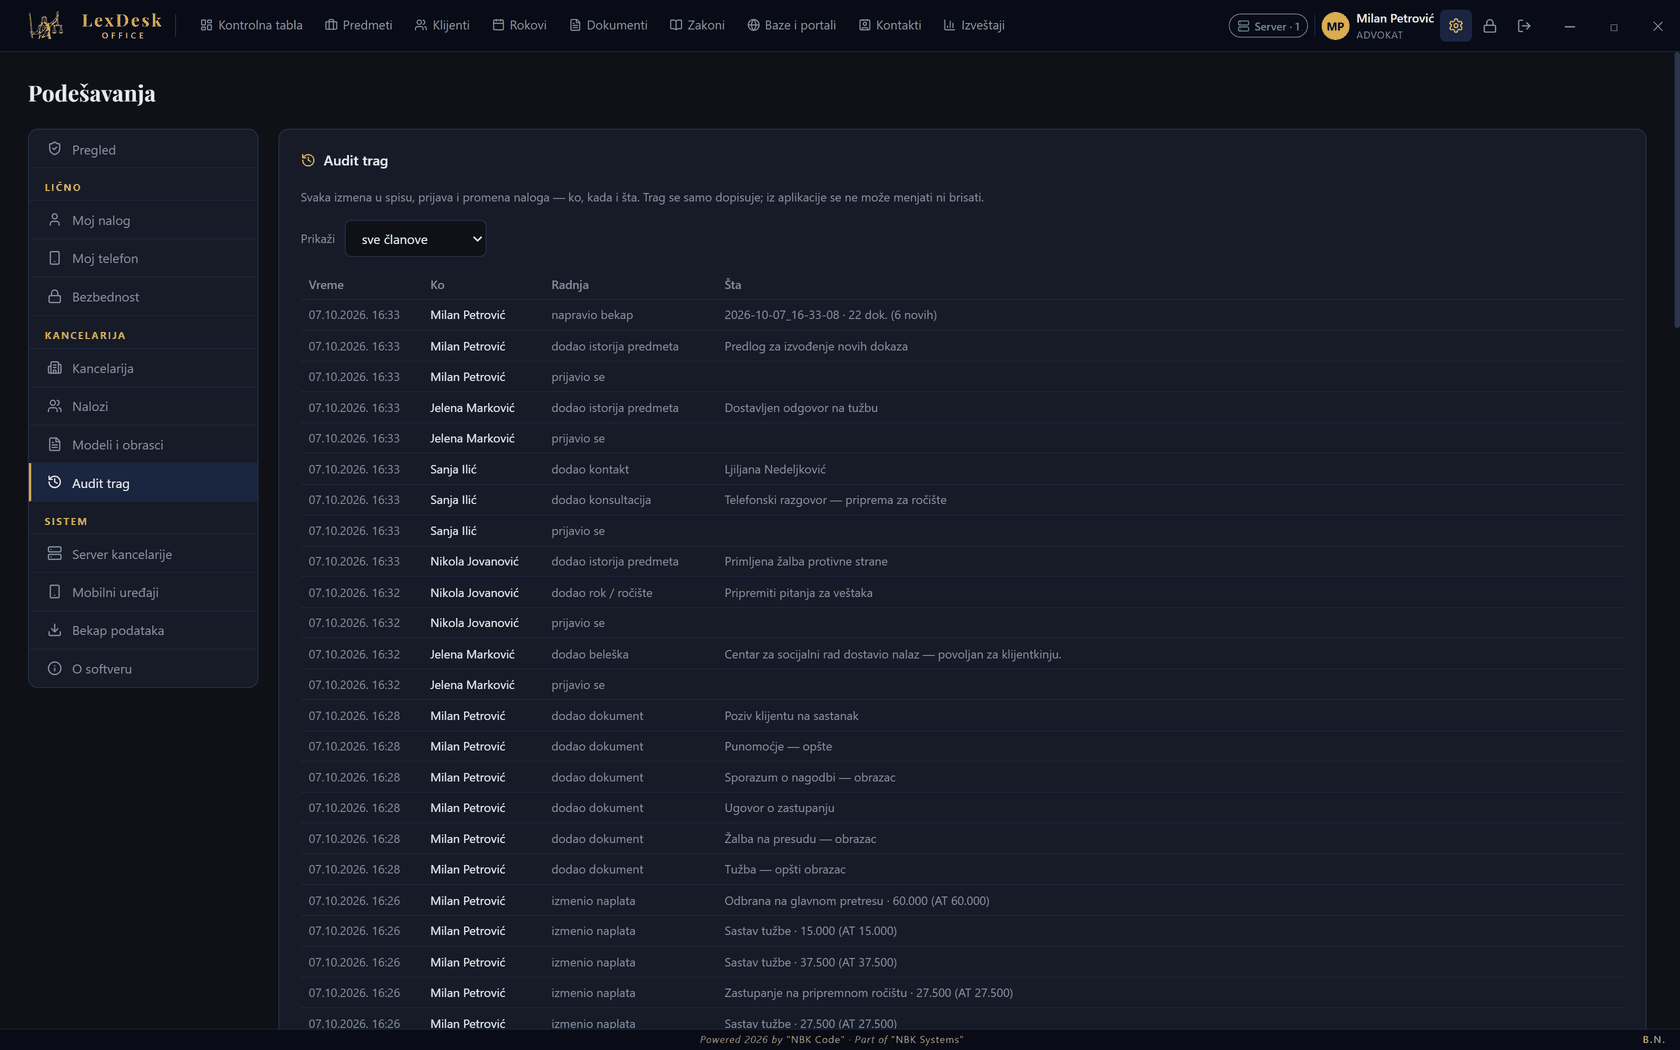This screenshot has height=1050, width=1680.
Task: Select 'napravio bekap' audit row
Action: [962, 315]
